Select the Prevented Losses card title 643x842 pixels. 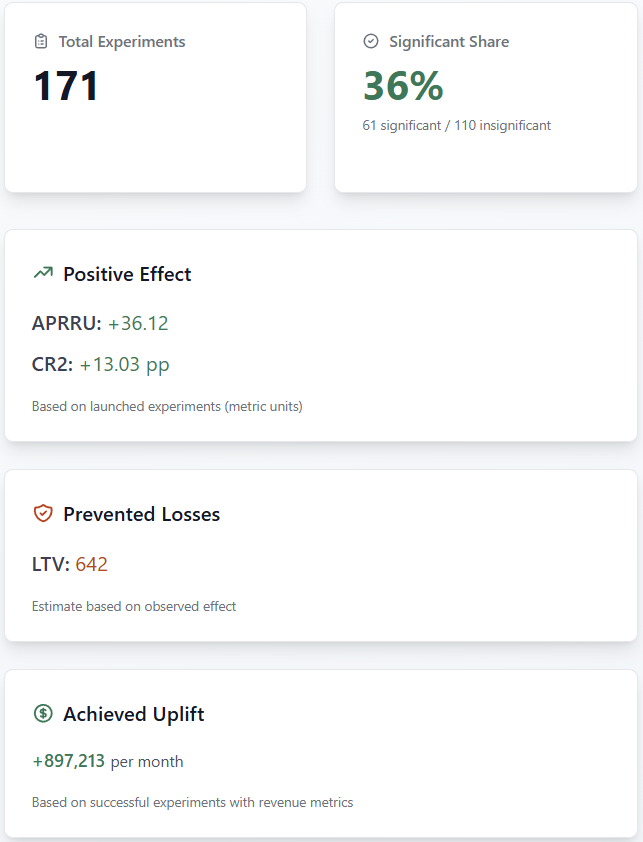(x=141, y=514)
